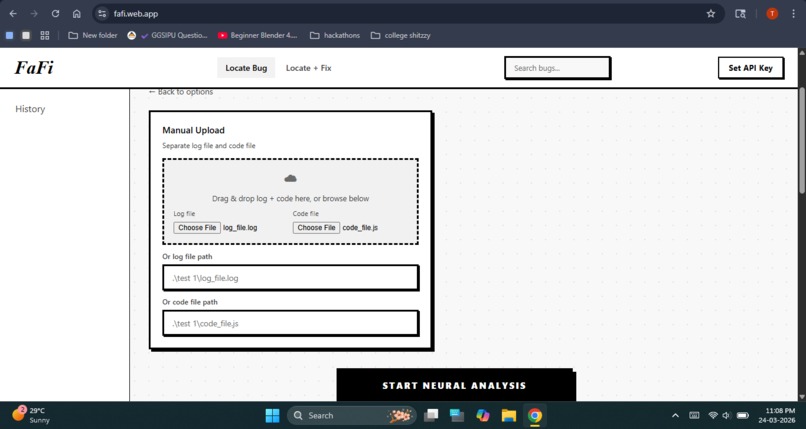Focus the log file path field
Image resolution: width=806 pixels, height=429 pixels.
click(290, 278)
